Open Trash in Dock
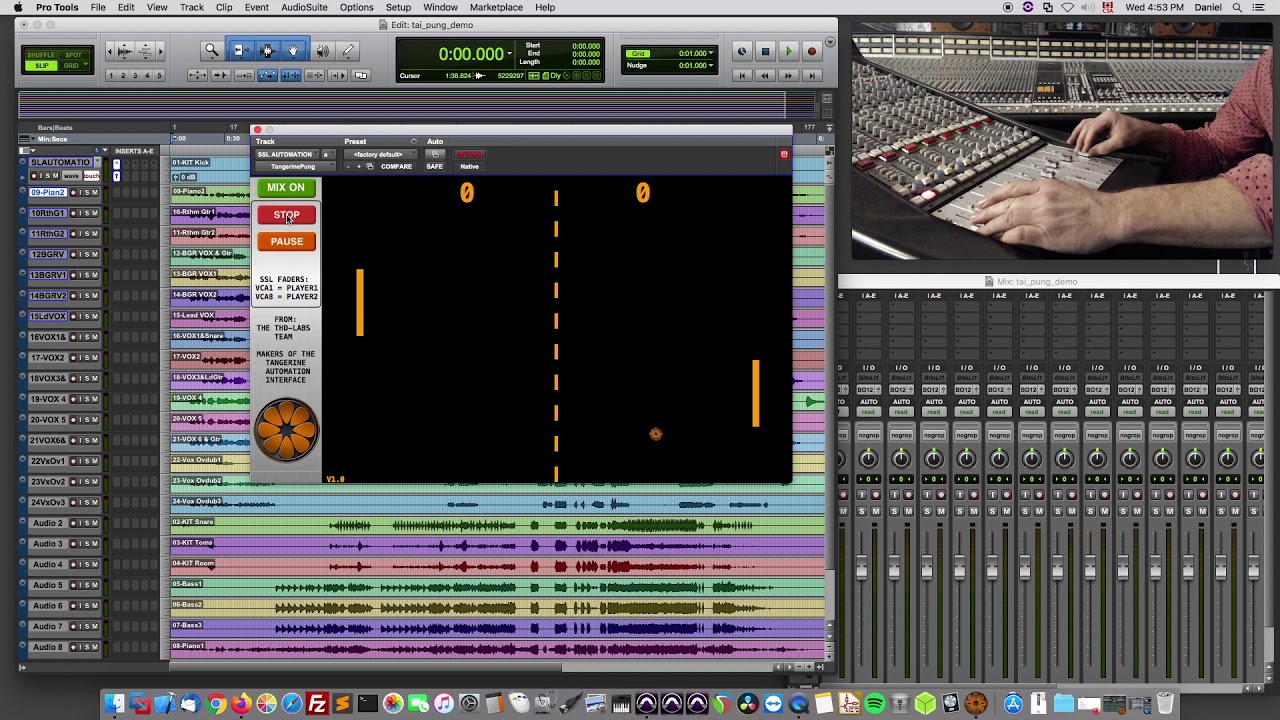 coord(1165,704)
